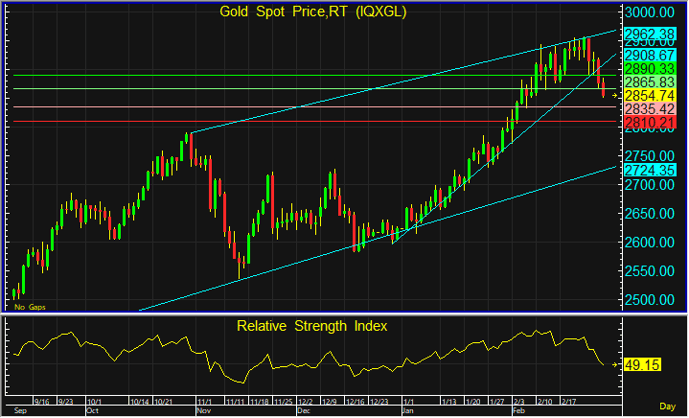Viewport: 689px width, 418px height.
Task: Select the yellow 2854.74 current price label
Action: 652,94
